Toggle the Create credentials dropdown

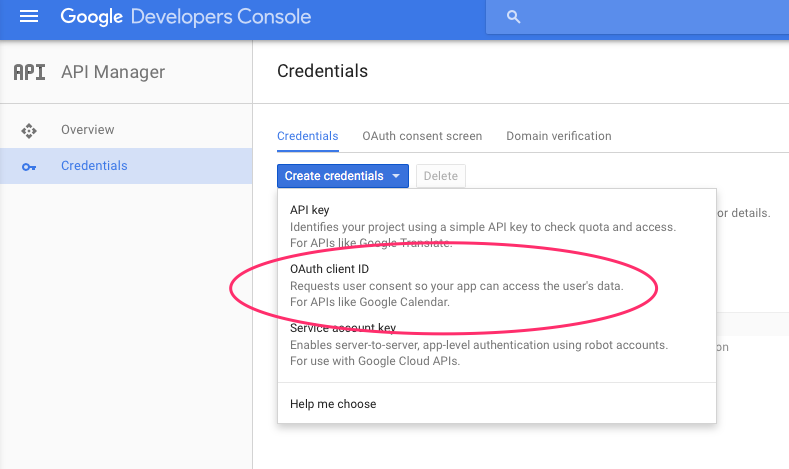(343, 176)
